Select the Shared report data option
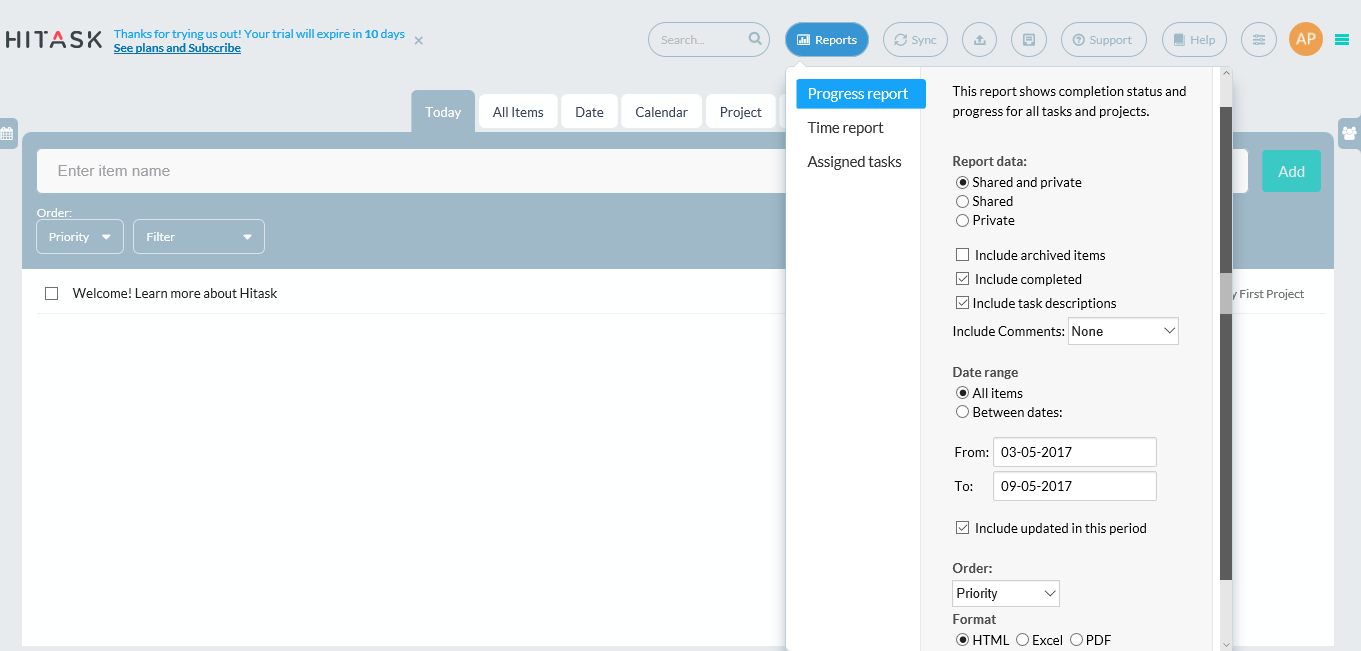1361x651 pixels. tap(963, 202)
